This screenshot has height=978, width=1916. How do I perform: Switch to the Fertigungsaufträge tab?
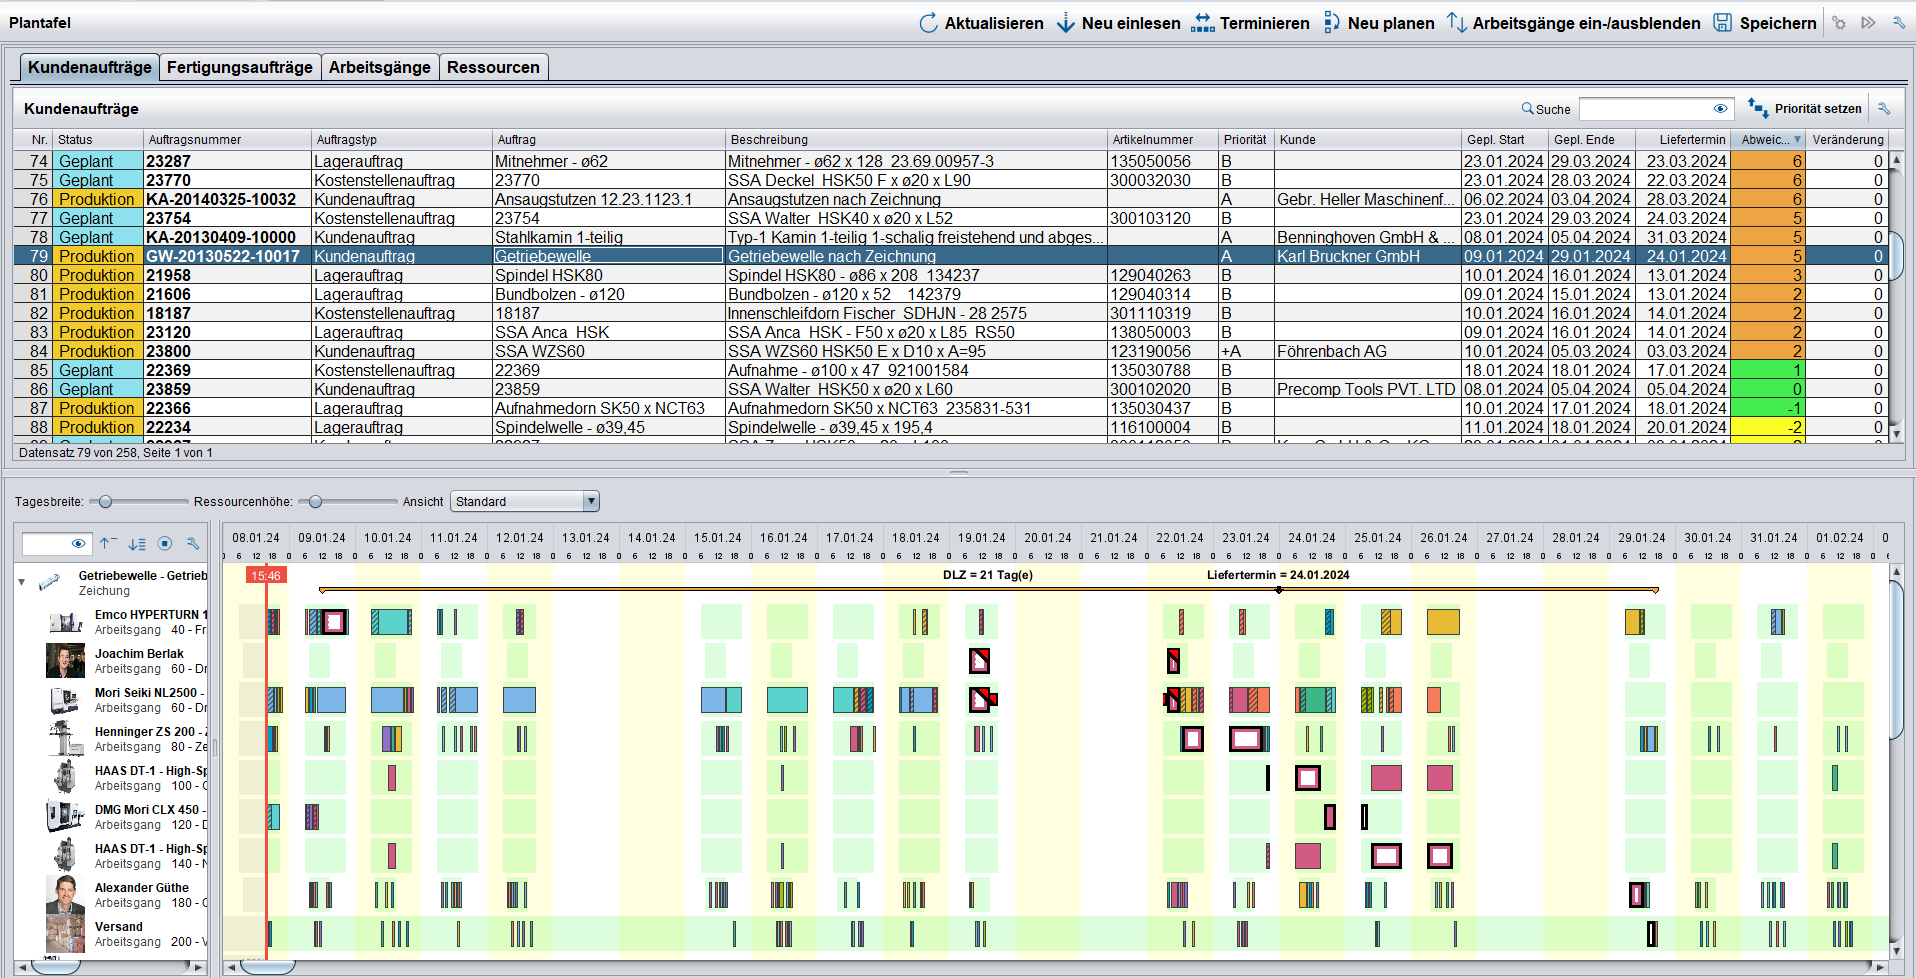(x=240, y=67)
